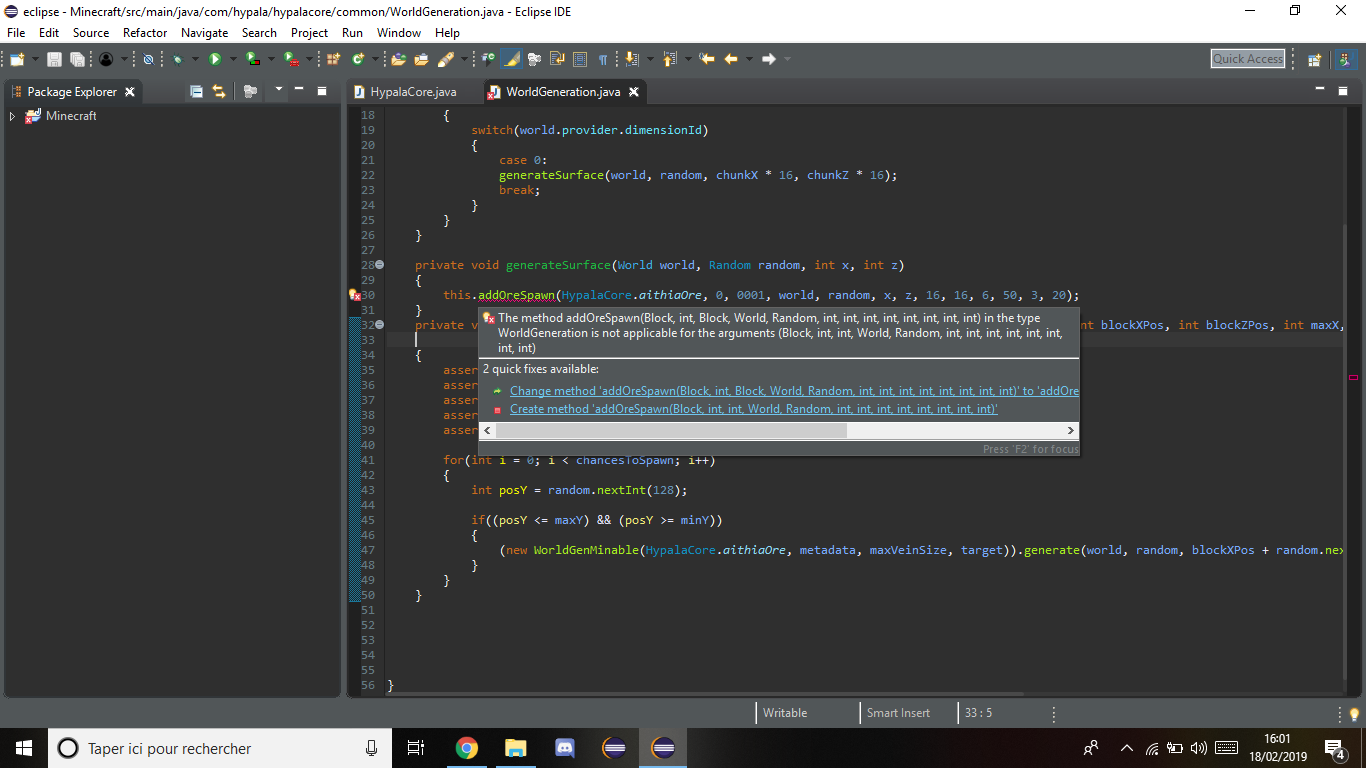Viewport: 1366px width, 768px height.
Task: Click Collapse All in Package Explorer
Action: [x=196, y=91]
